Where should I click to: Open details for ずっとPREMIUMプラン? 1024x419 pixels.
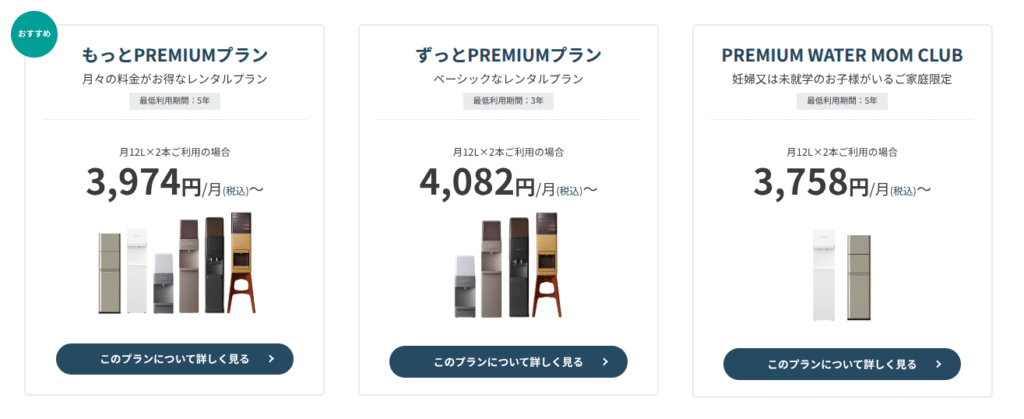(x=508, y=362)
